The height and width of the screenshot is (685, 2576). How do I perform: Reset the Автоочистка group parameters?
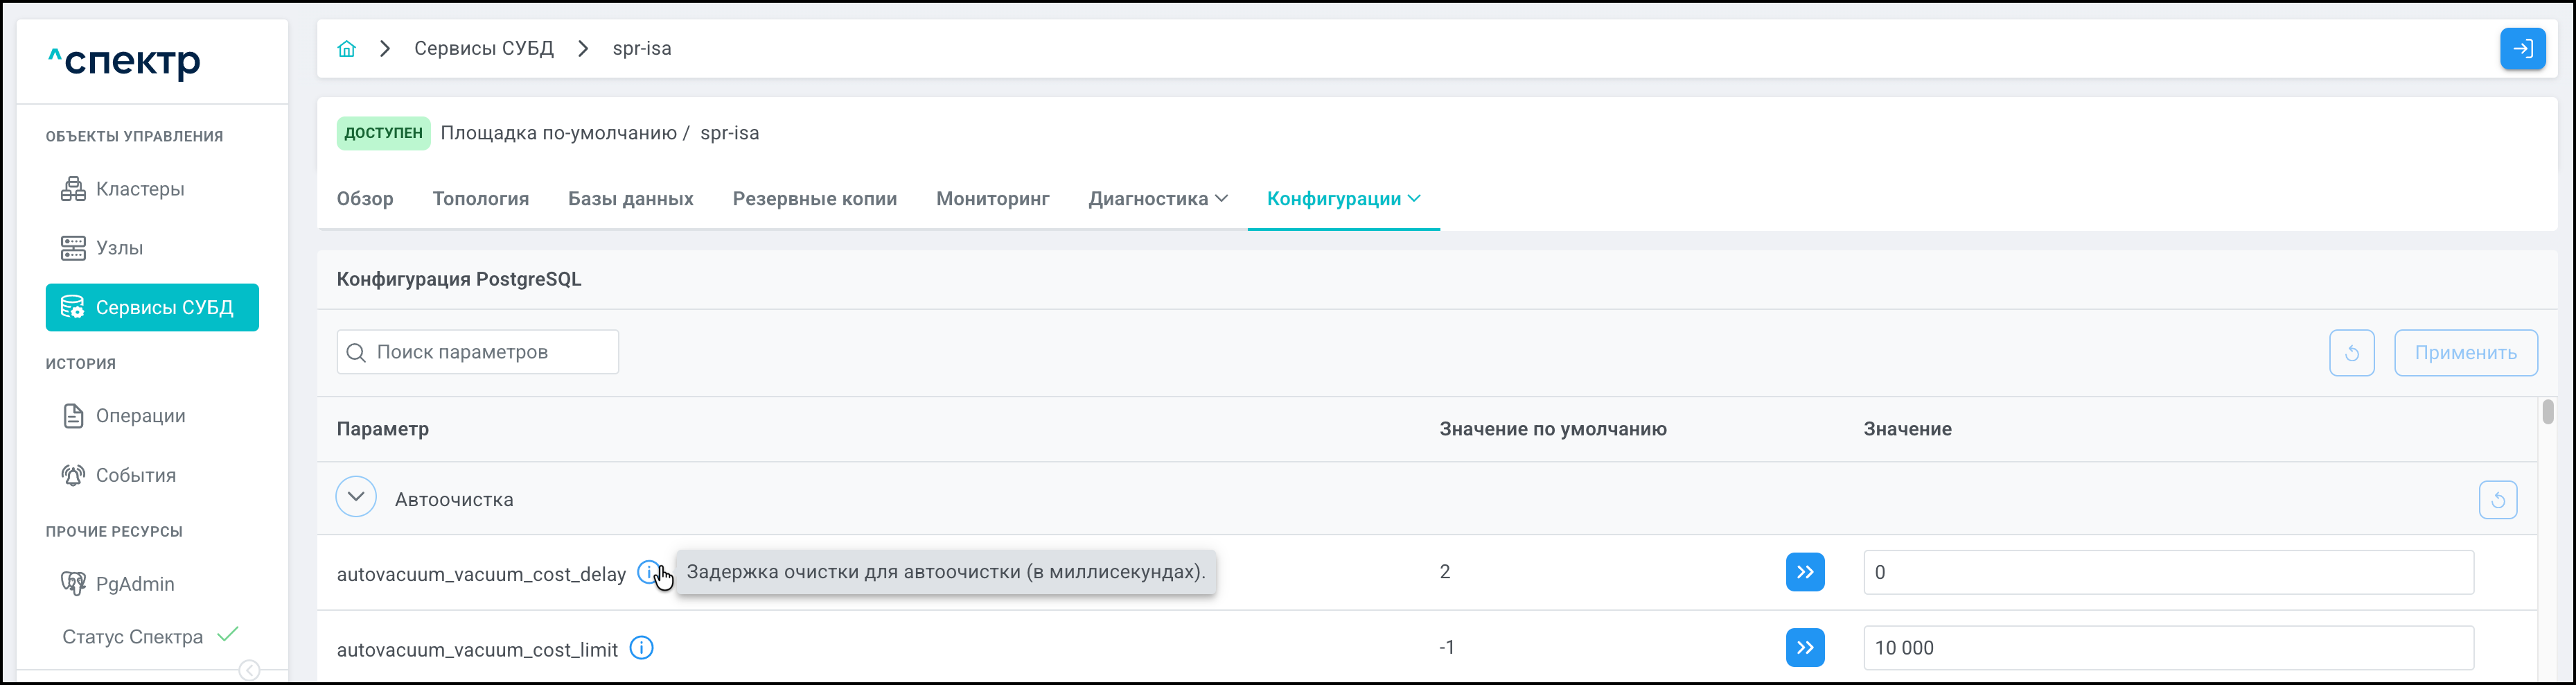tap(2497, 500)
